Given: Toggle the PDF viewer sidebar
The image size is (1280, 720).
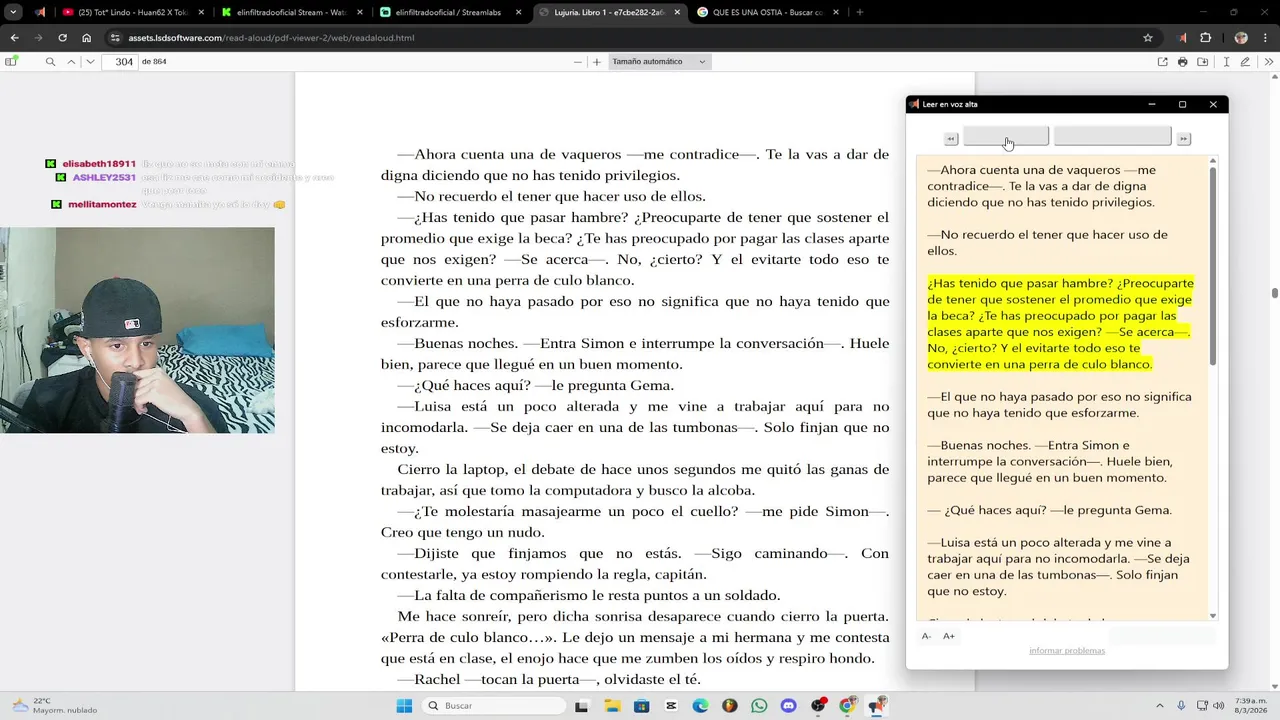Looking at the screenshot, I should pos(11,62).
